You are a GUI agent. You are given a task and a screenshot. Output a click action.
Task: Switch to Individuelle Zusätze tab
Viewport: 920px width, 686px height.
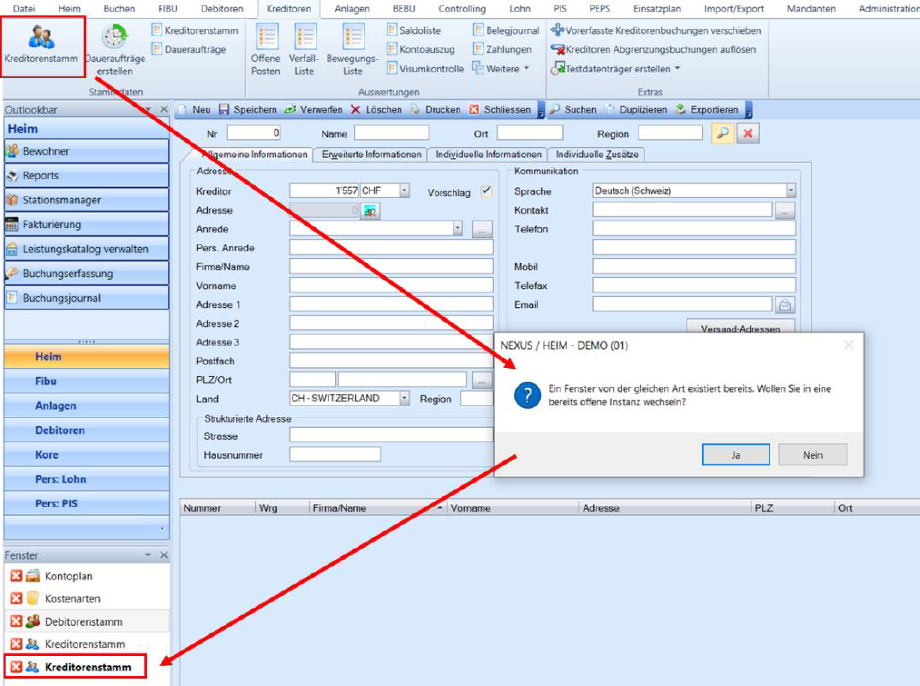click(x=597, y=154)
